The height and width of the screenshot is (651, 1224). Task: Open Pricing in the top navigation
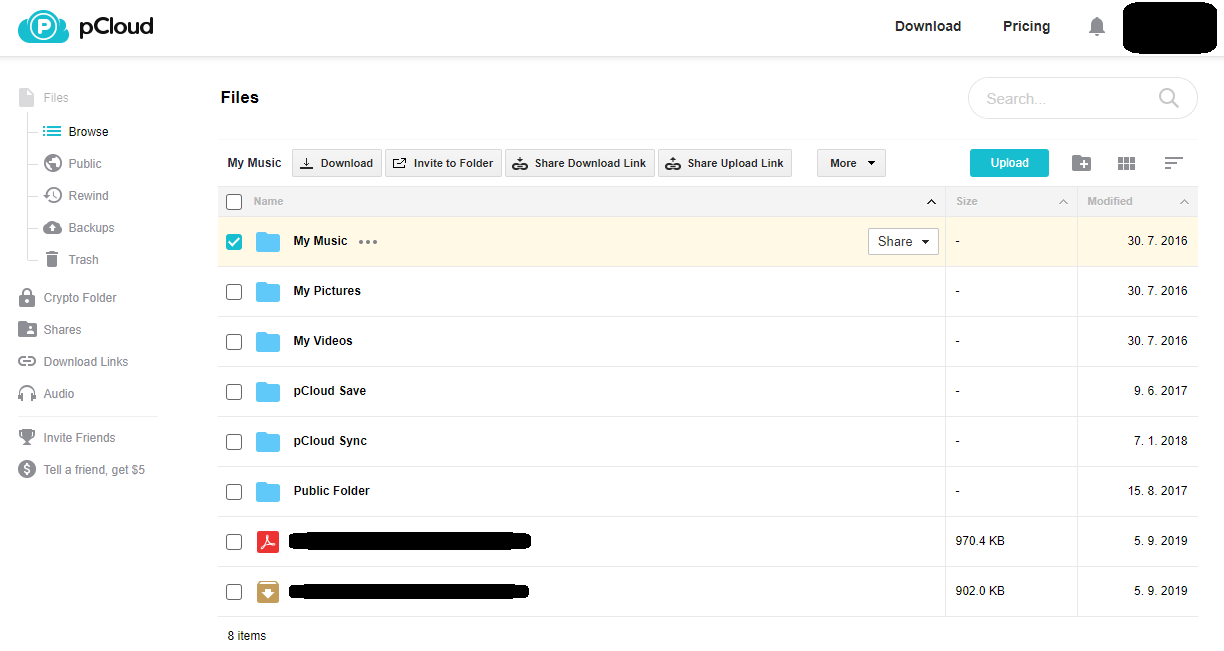1026,27
